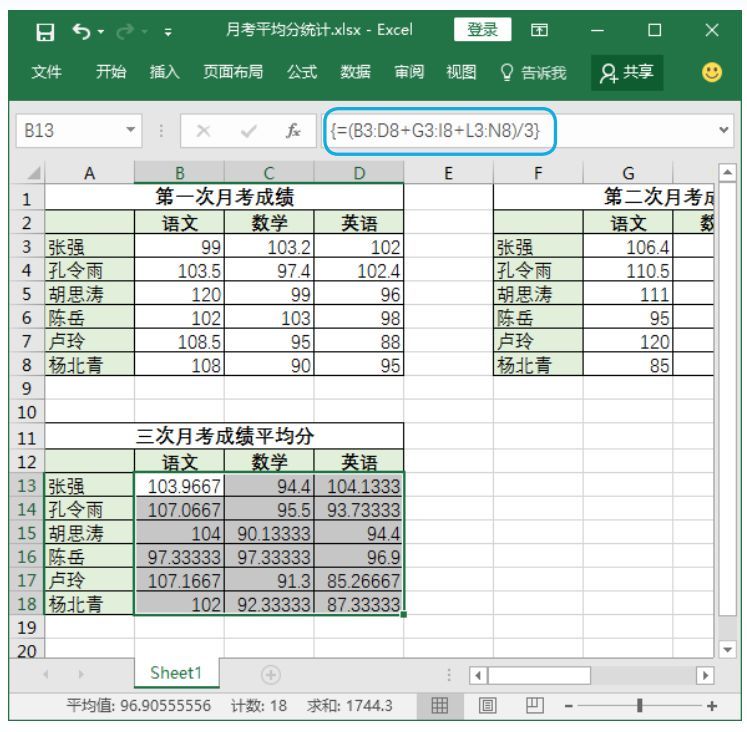This screenshot has width=747, height=732.
Task: Switch to the 视图 ribbon tab
Action: tap(461, 72)
